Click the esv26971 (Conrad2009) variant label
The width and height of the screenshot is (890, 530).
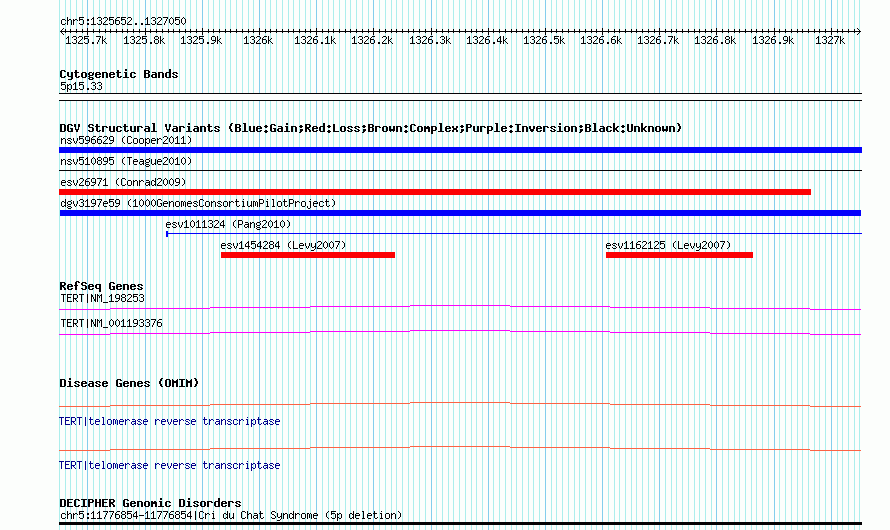123,182
